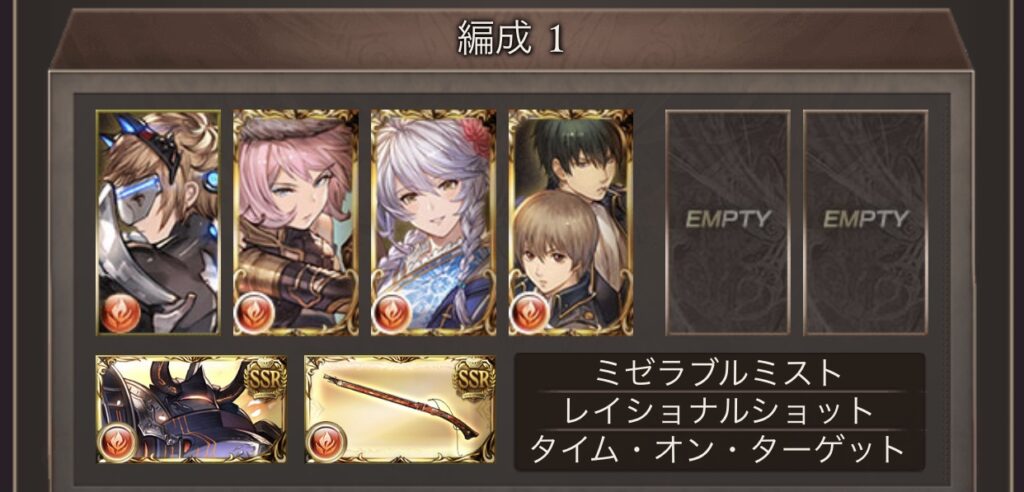Tap the fire element icon on the goggled character
This screenshot has width=1024, height=492.
[x=120, y=314]
